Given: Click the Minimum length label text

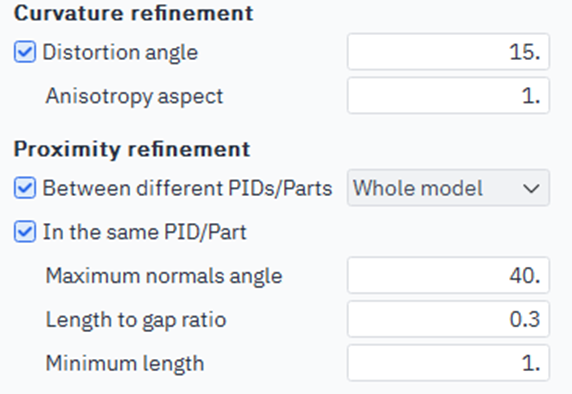Looking at the screenshot, I should [125, 364].
